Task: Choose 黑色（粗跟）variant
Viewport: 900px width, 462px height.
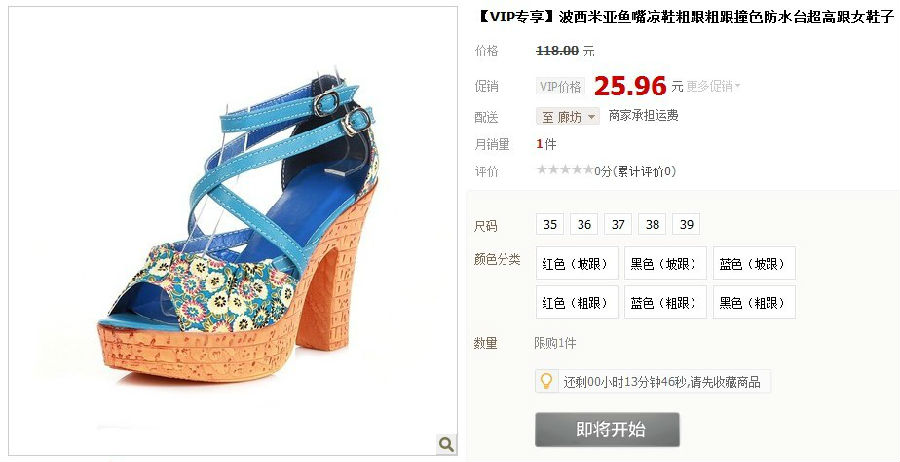Action: click(x=754, y=302)
